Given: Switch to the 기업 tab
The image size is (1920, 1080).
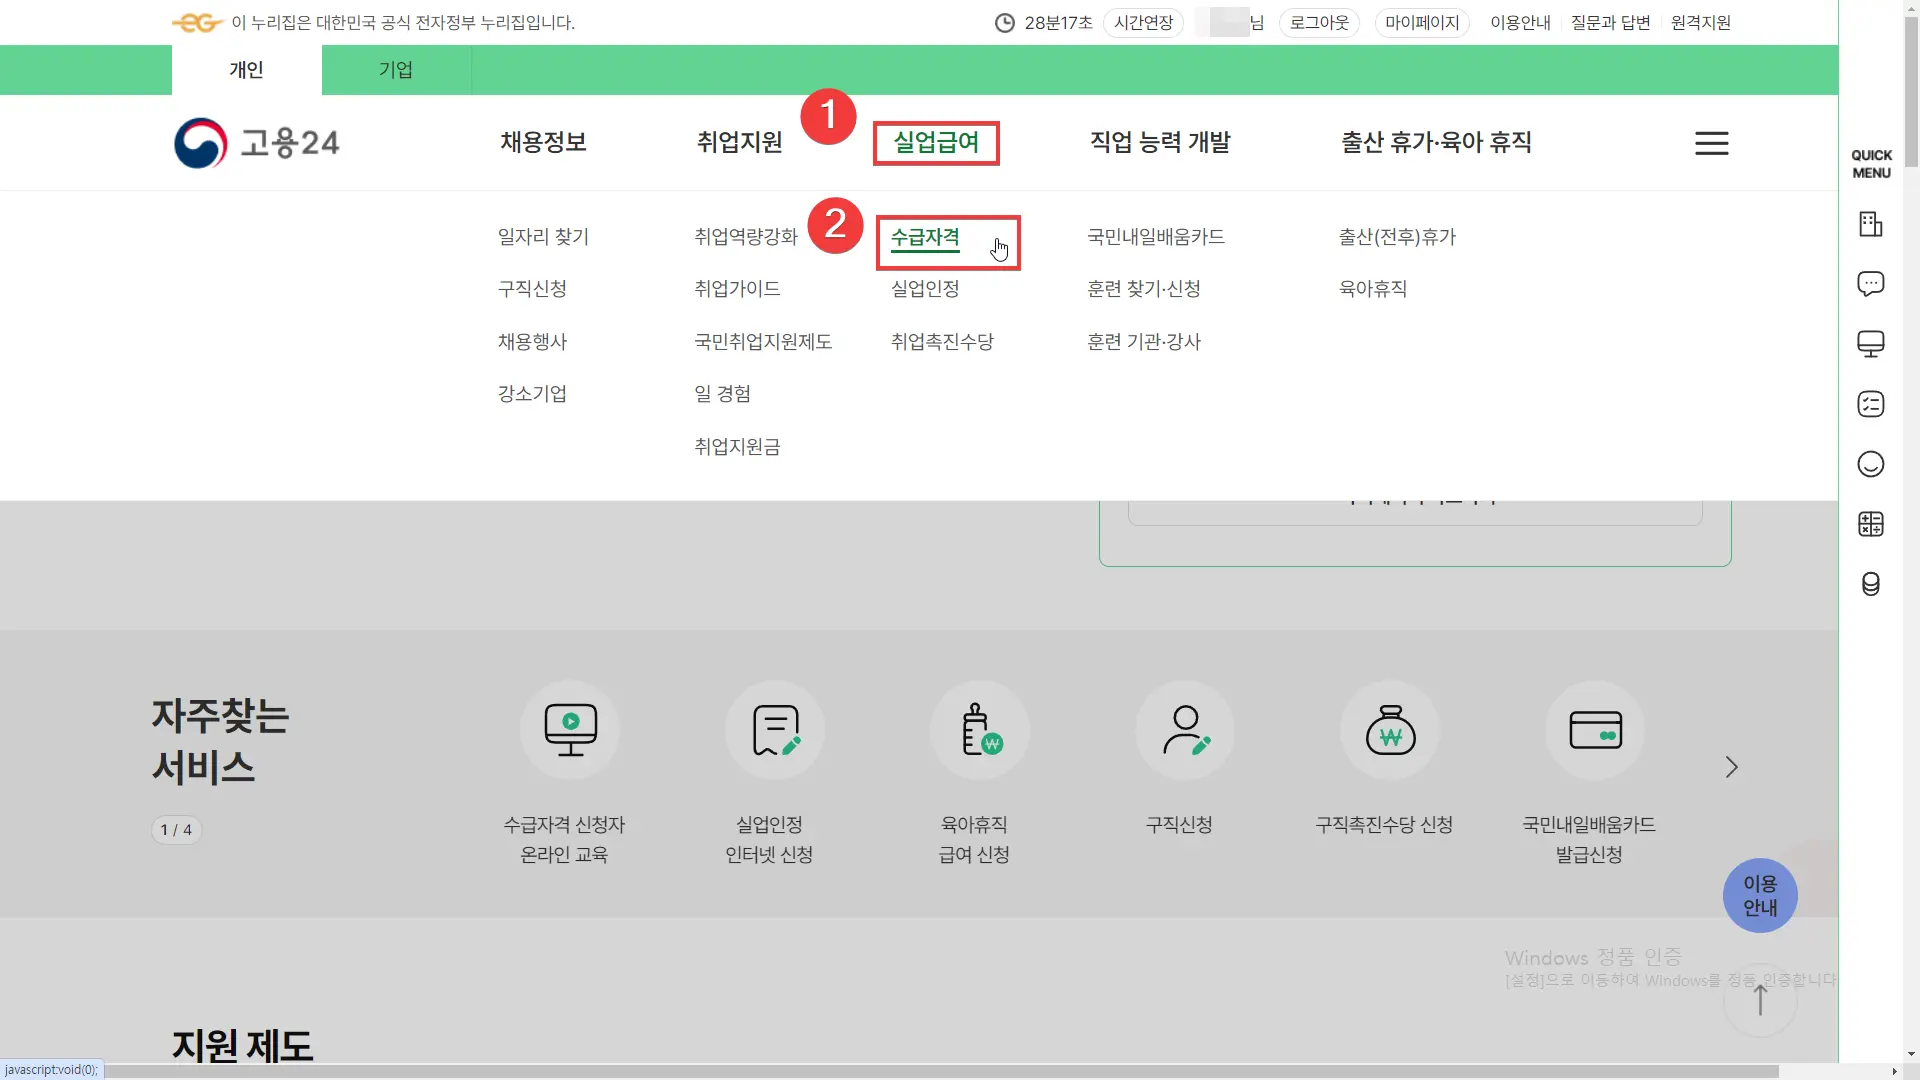Looking at the screenshot, I should tap(396, 70).
